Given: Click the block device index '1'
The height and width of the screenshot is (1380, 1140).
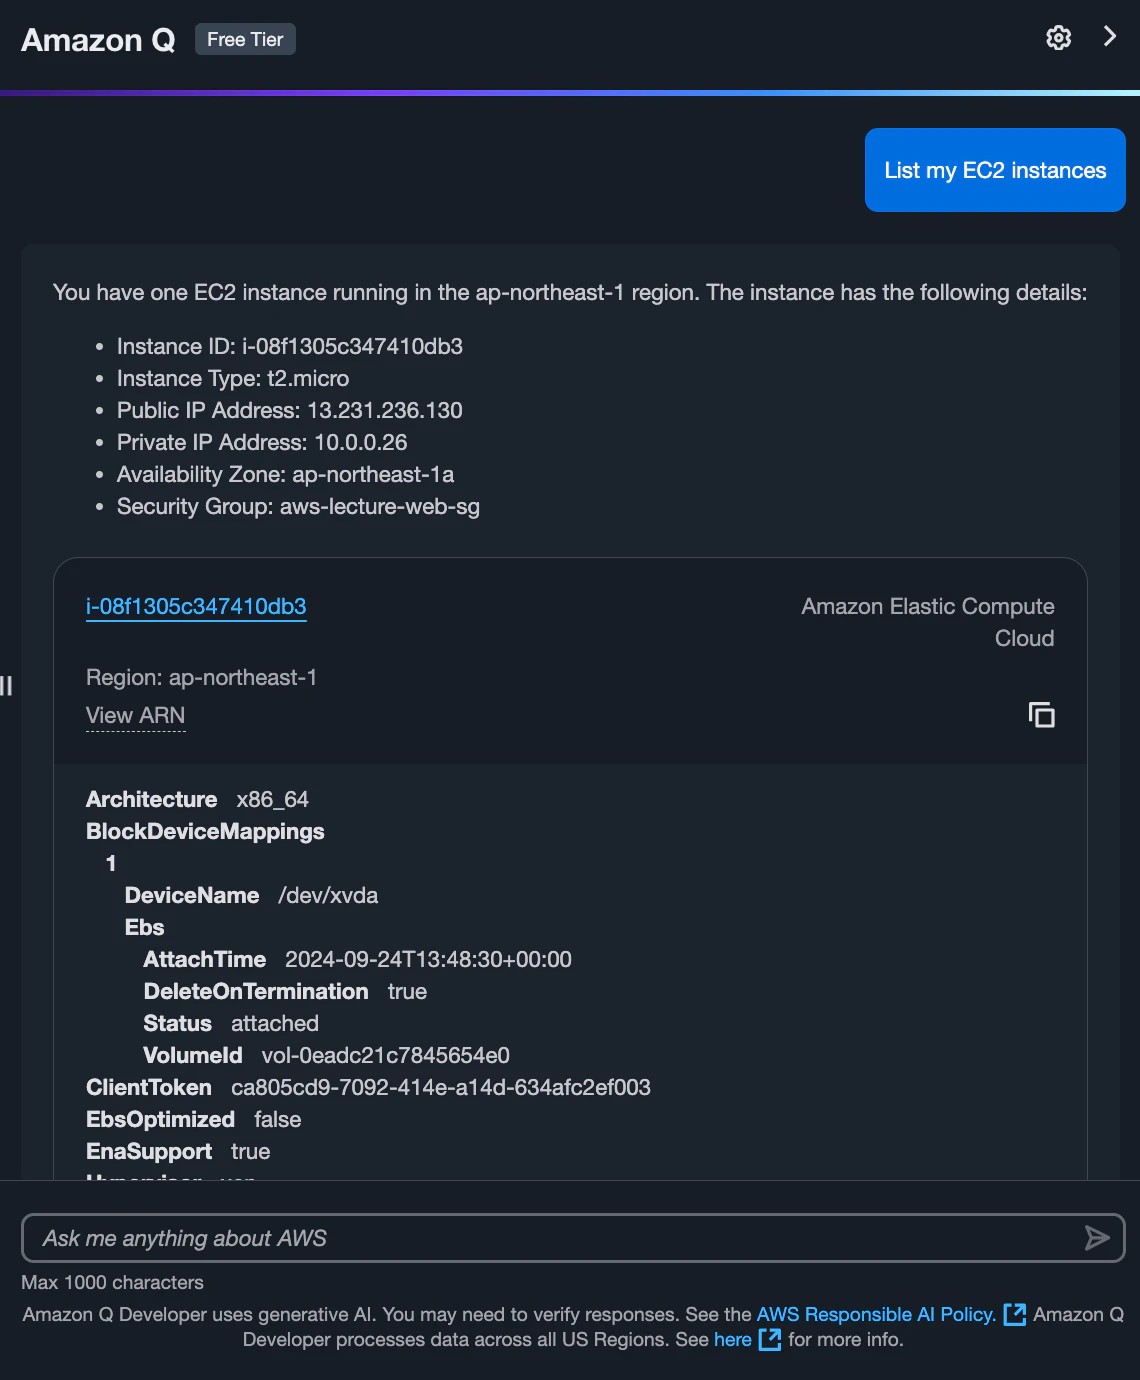Looking at the screenshot, I should click(111, 864).
